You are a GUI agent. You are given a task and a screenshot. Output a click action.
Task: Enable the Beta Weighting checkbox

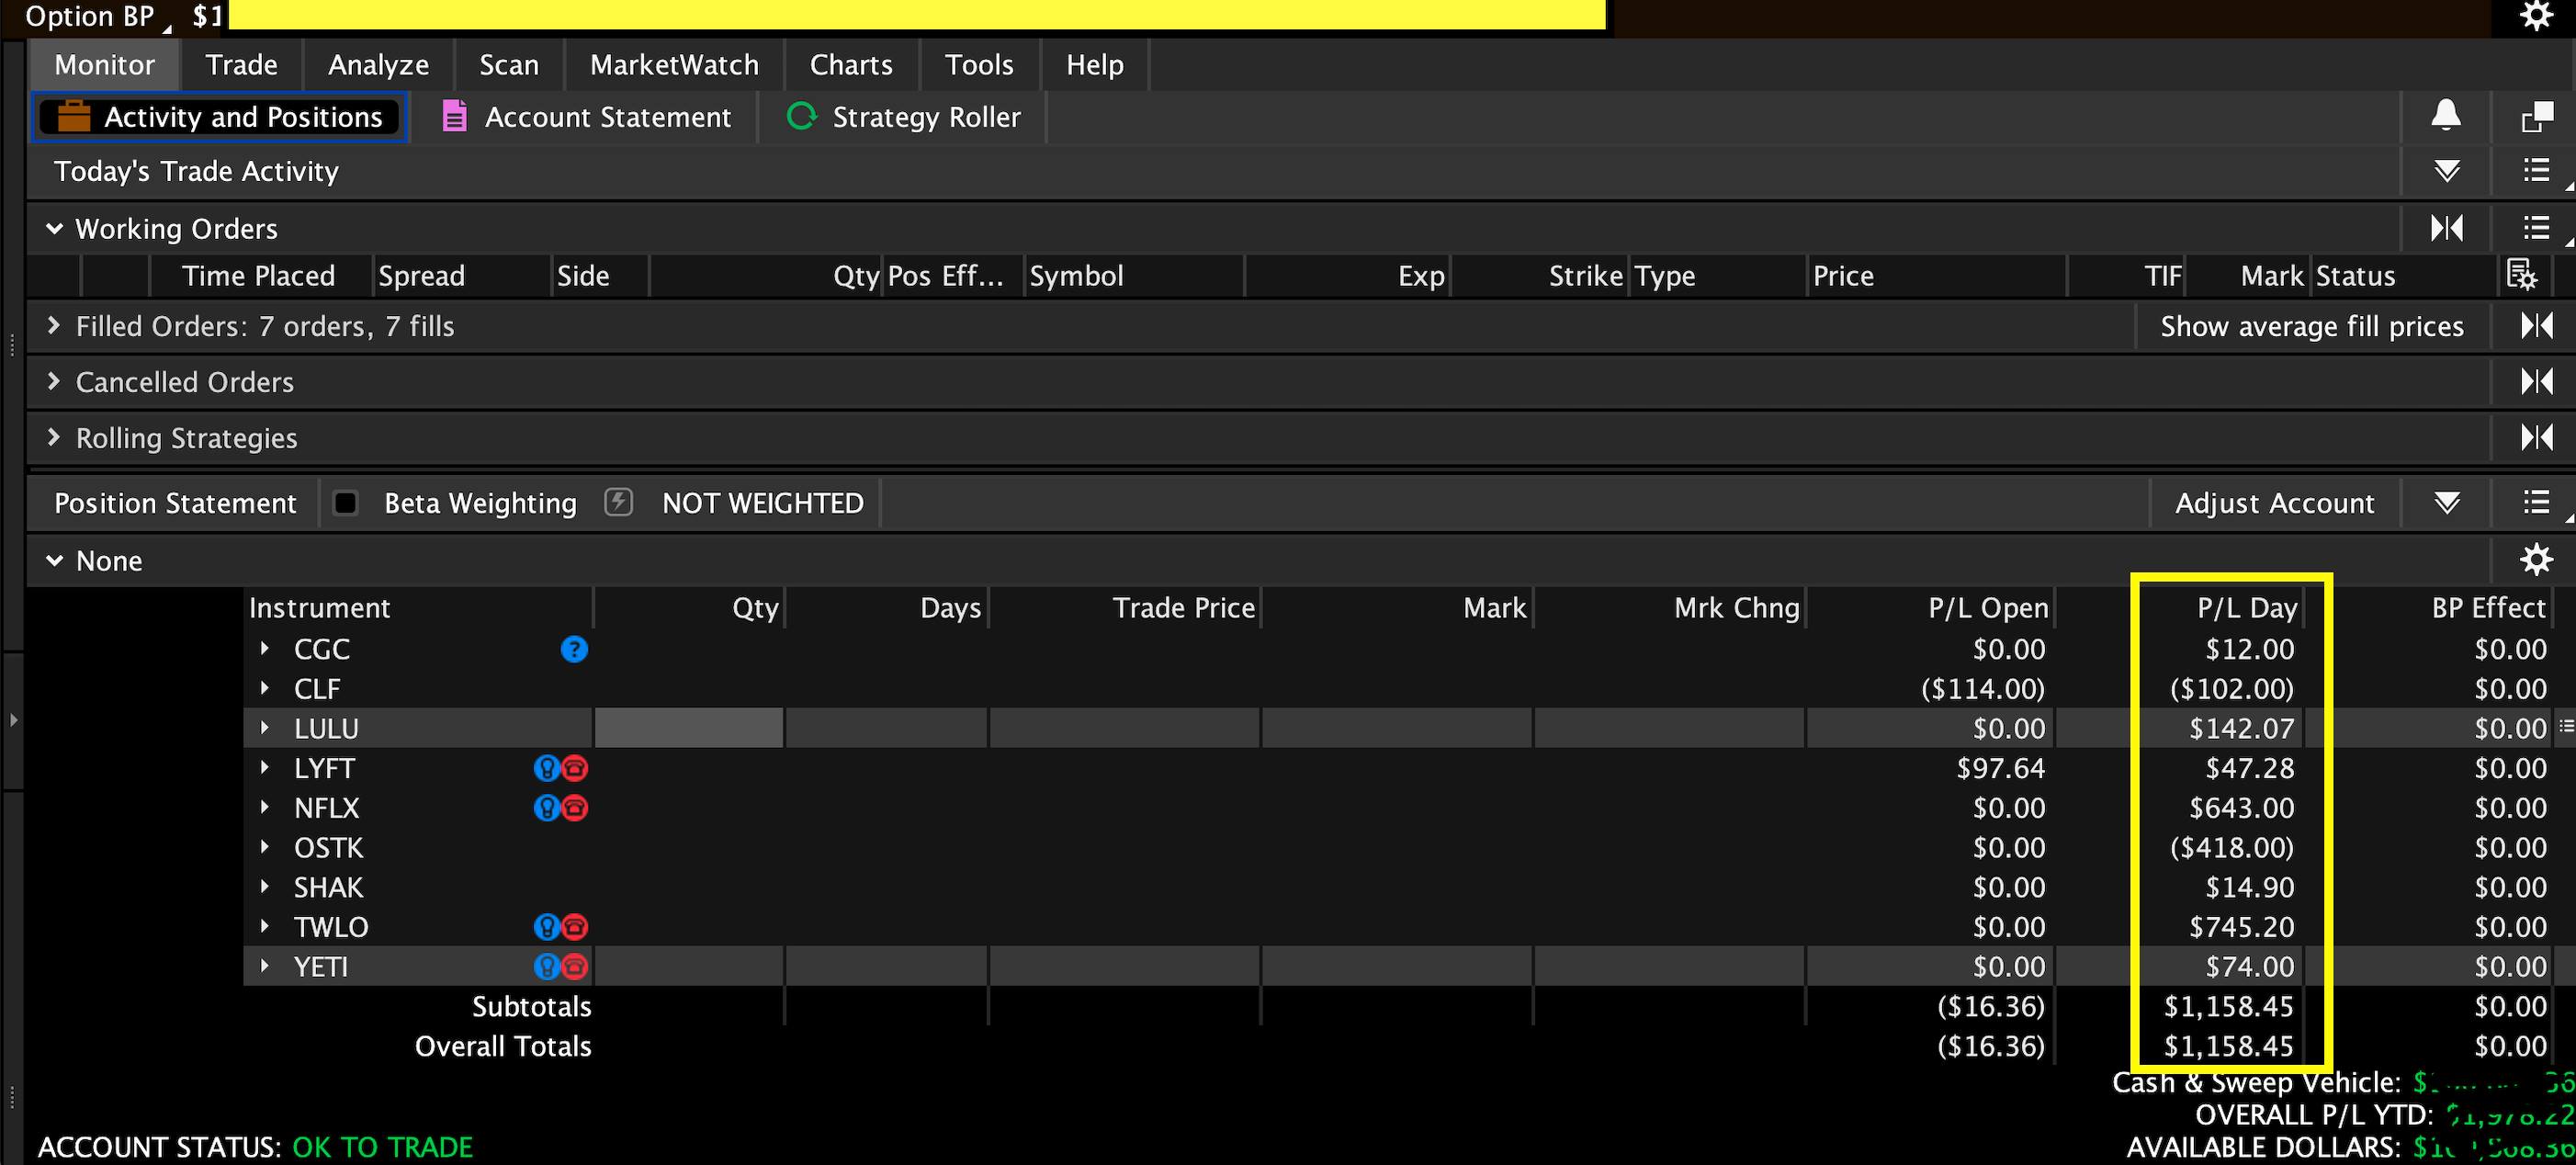click(x=345, y=503)
